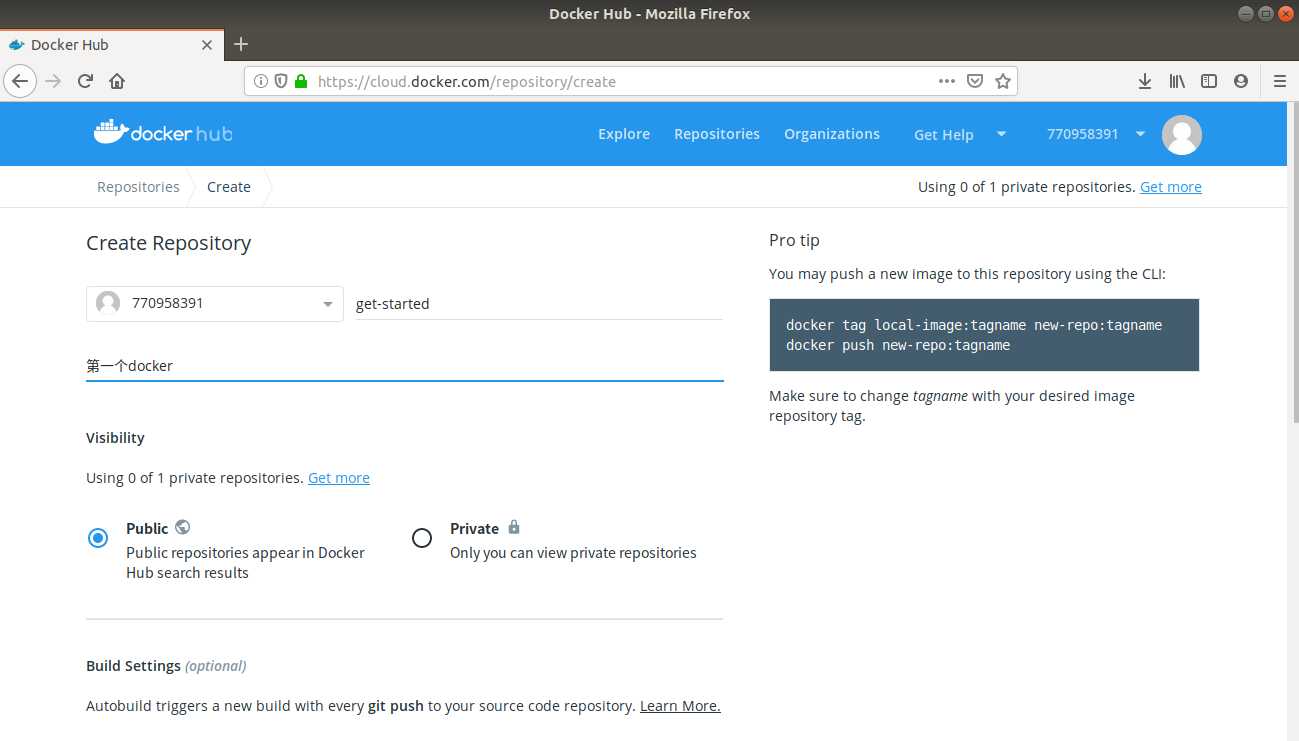Switch to the Docker Hub browser tab
This screenshot has width=1299, height=741.
pos(111,45)
